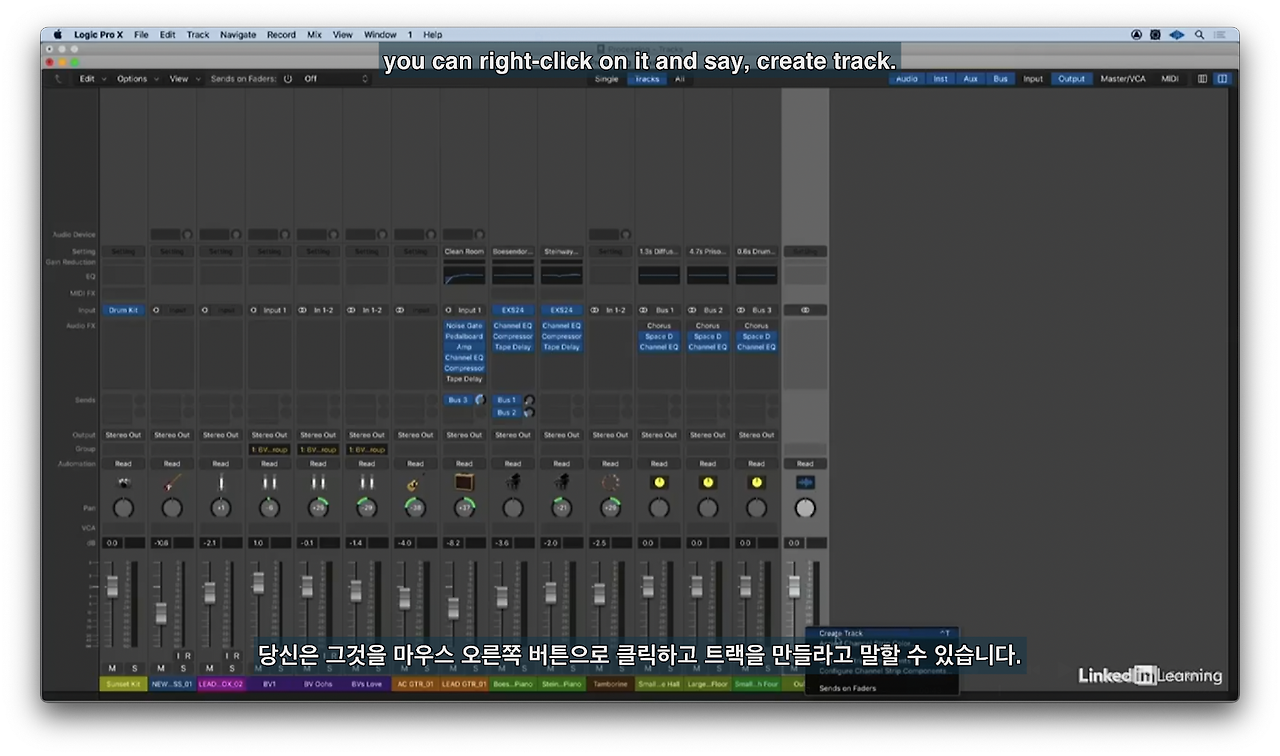Open the Mix menu
This screenshot has width=1280, height=756.
click(314, 34)
